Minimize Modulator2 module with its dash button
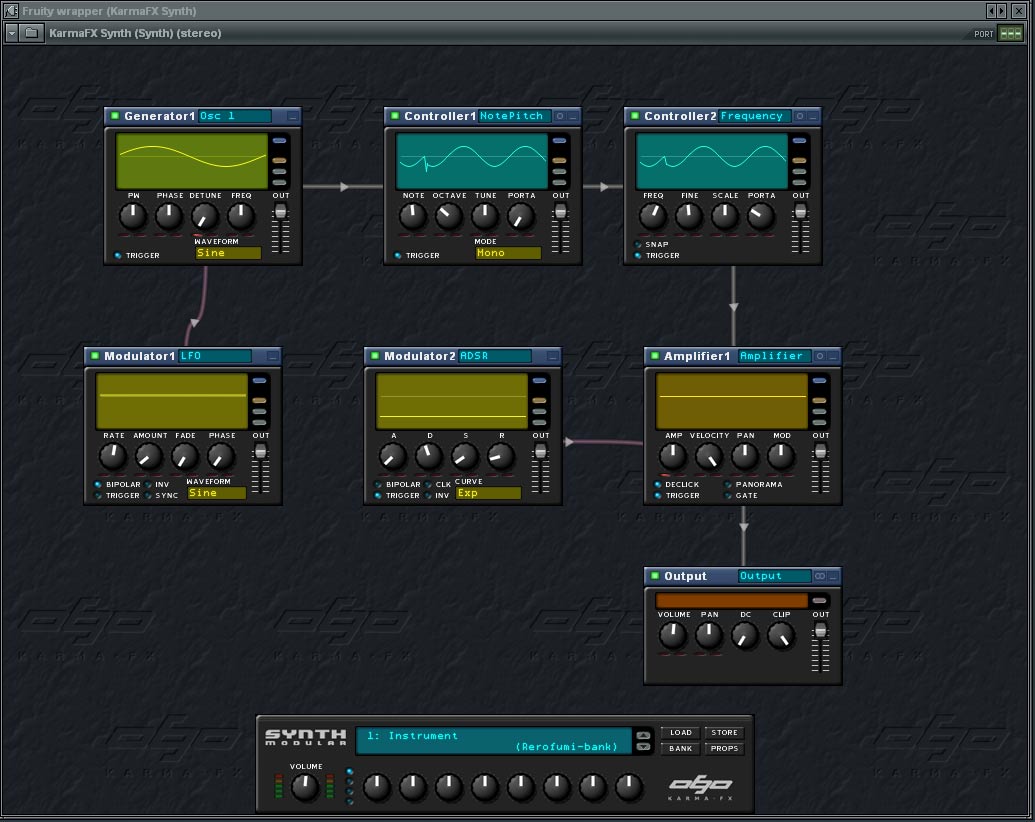Screen dimensions: 1035x822 pyautogui.click(x=552, y=357)
